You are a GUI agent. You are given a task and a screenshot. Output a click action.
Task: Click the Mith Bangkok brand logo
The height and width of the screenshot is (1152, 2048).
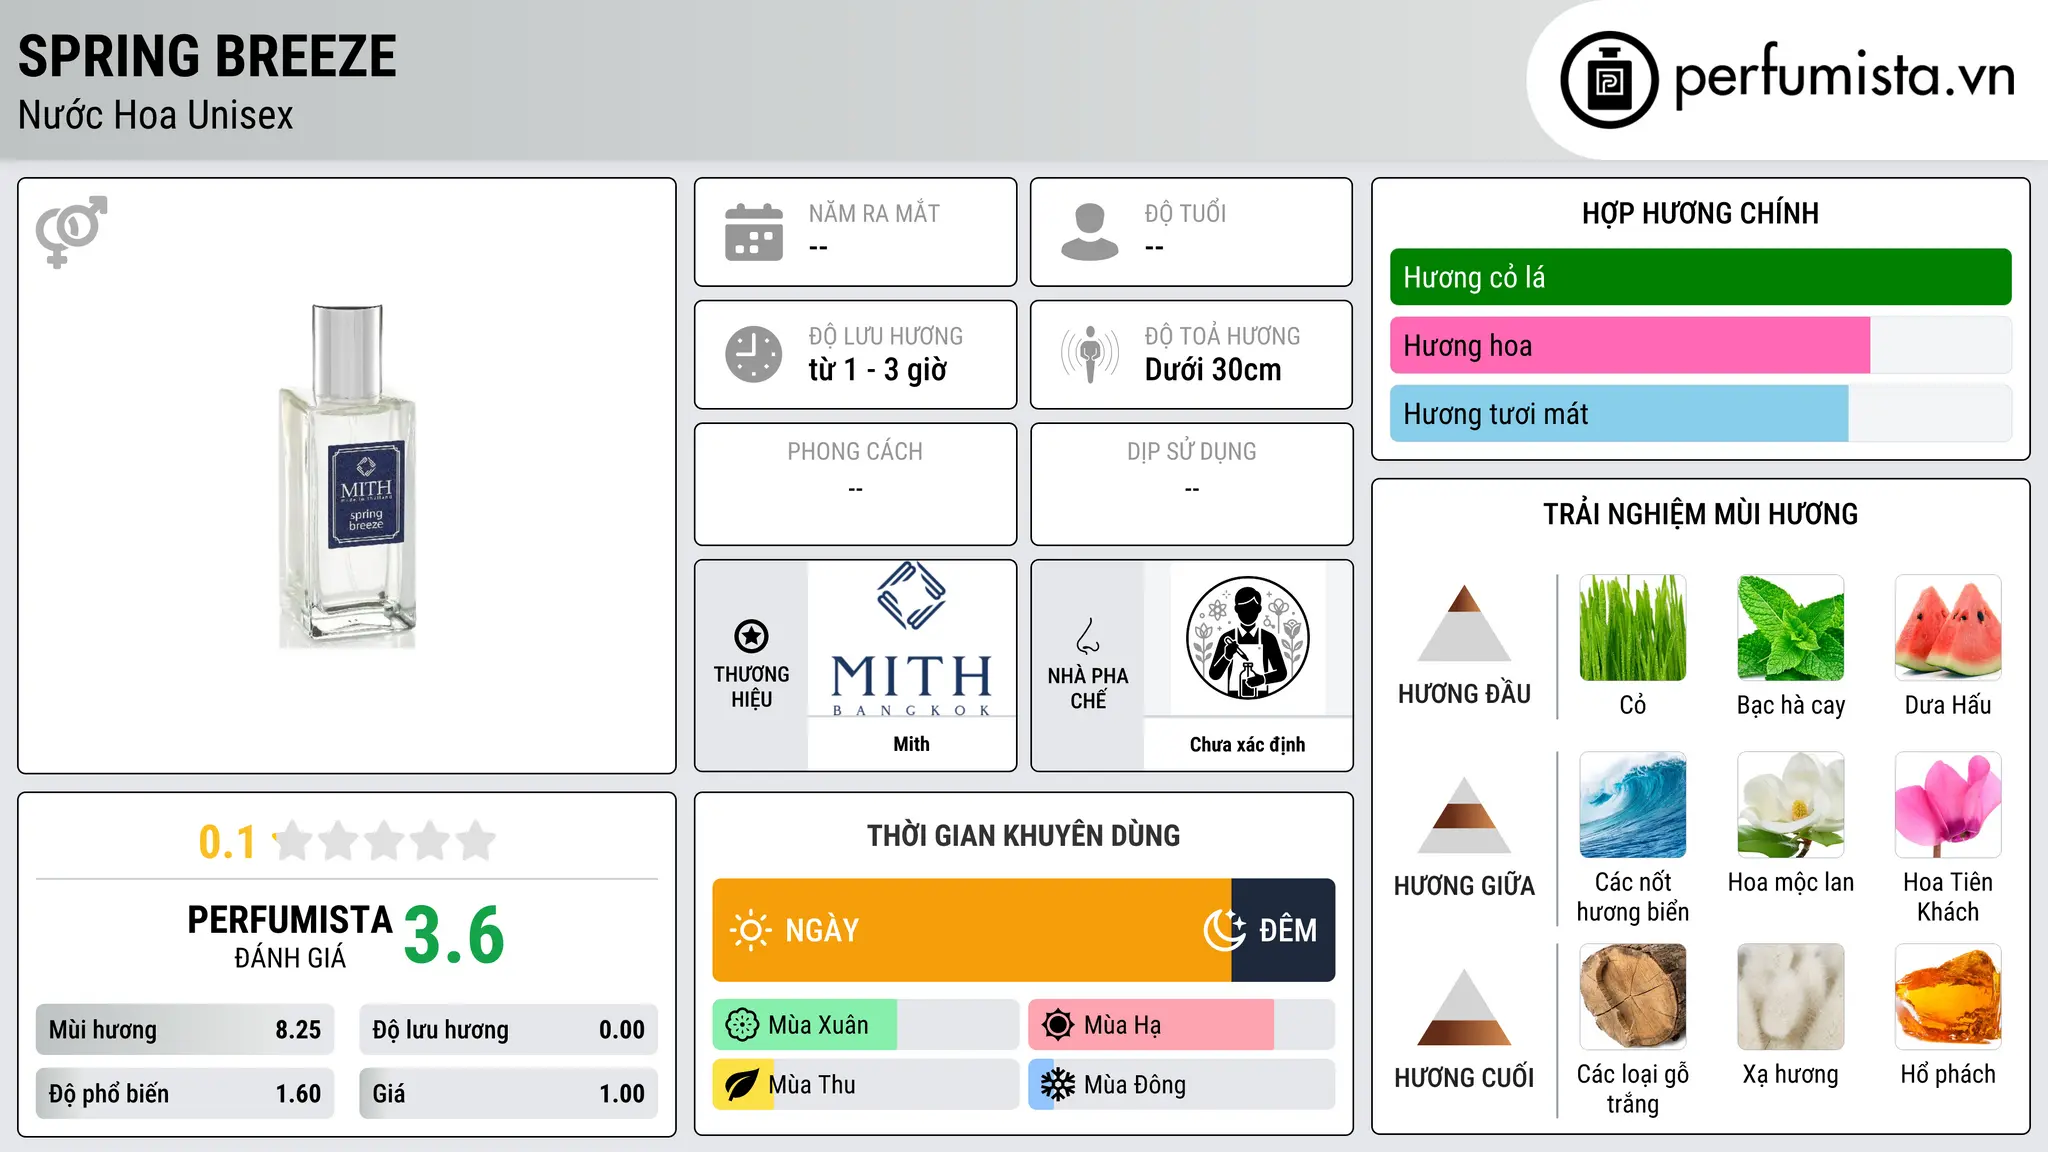tap(911, 640)
